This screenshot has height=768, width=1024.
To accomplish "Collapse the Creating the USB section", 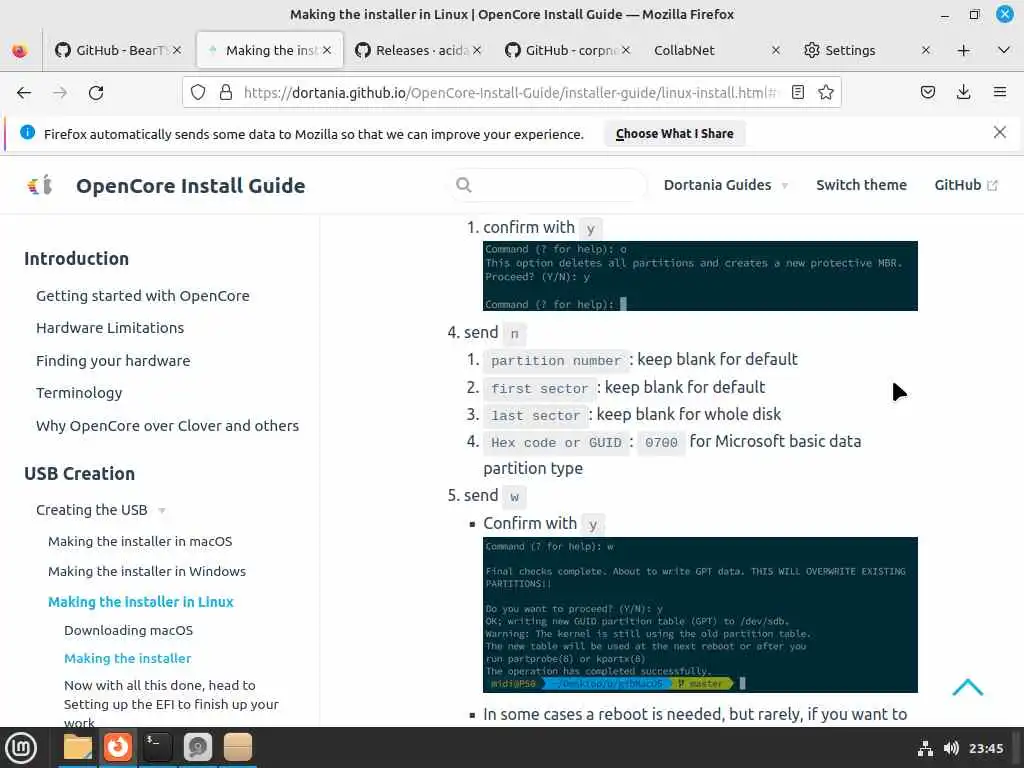I will [101, 510].
